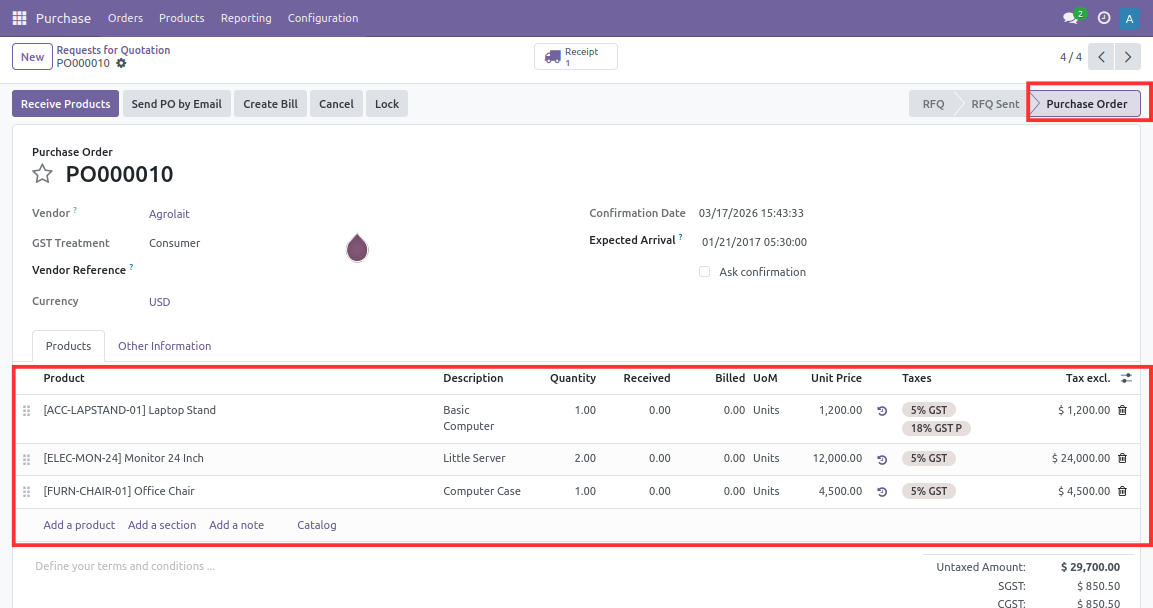Open the messages chat icon
Screen dimensions: 1153x608
tap(1071, 18)
